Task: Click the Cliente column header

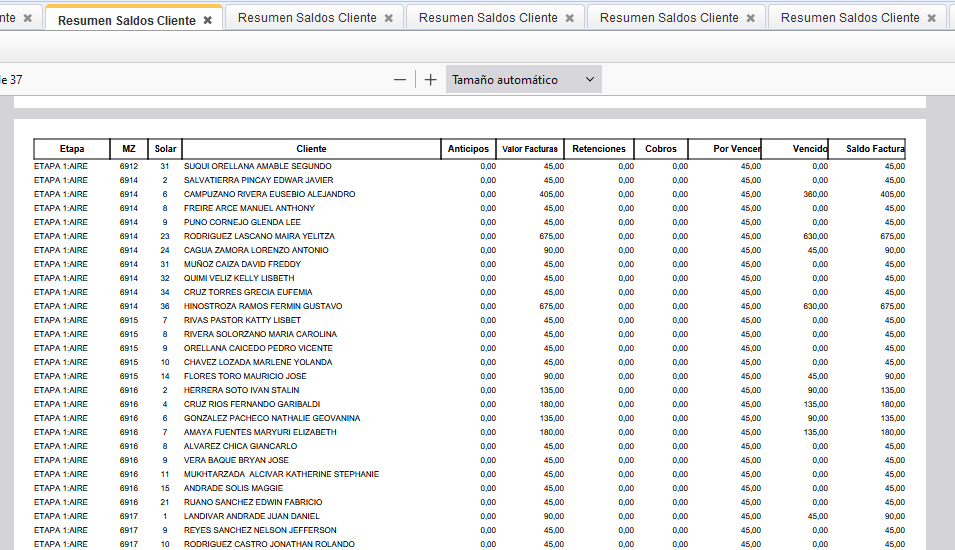Action: (x=311, y=149)
